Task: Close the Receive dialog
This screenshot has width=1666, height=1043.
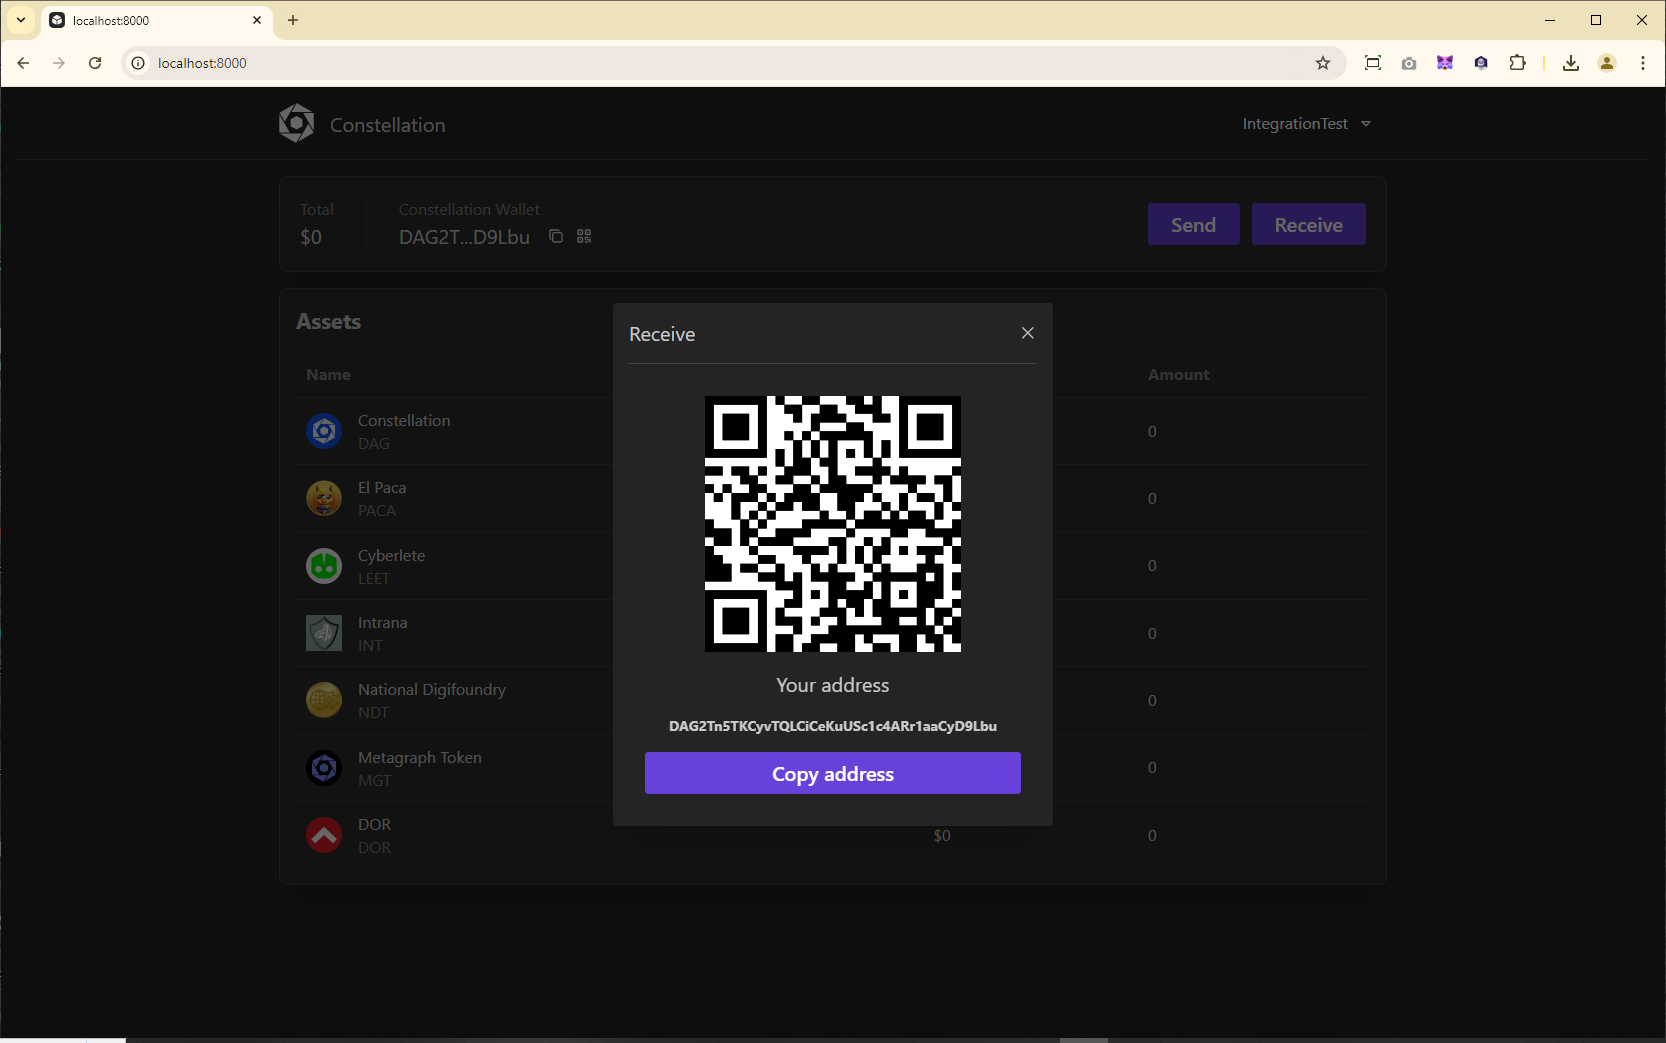Action: (x=1027, y=333)
